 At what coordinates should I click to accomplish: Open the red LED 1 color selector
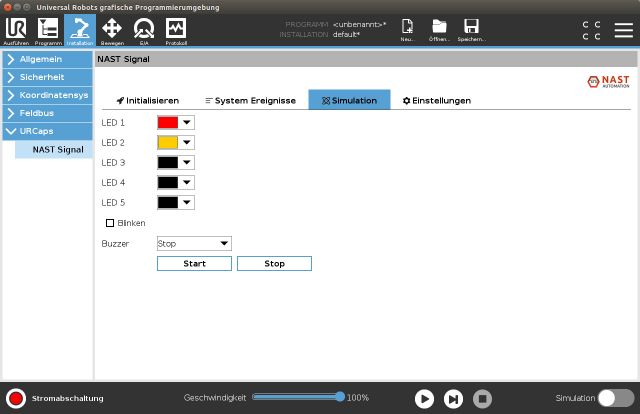(x=175, y=122)
